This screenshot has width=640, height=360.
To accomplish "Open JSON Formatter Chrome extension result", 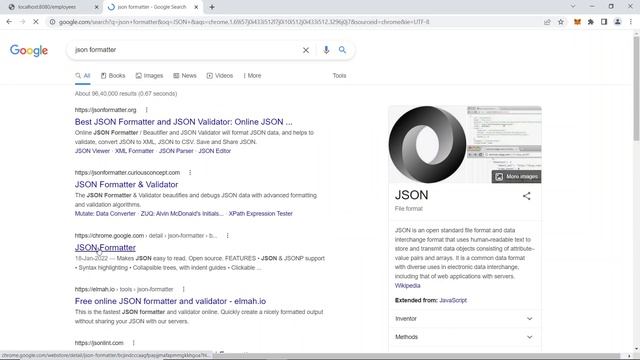I will 105,247.
